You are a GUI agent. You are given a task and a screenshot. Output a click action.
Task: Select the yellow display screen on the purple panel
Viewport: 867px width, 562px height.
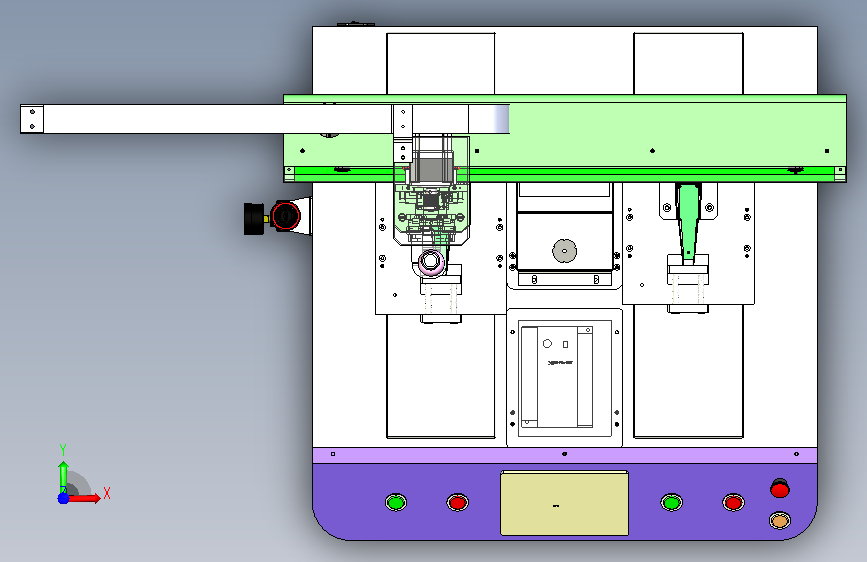click(565, 503)
